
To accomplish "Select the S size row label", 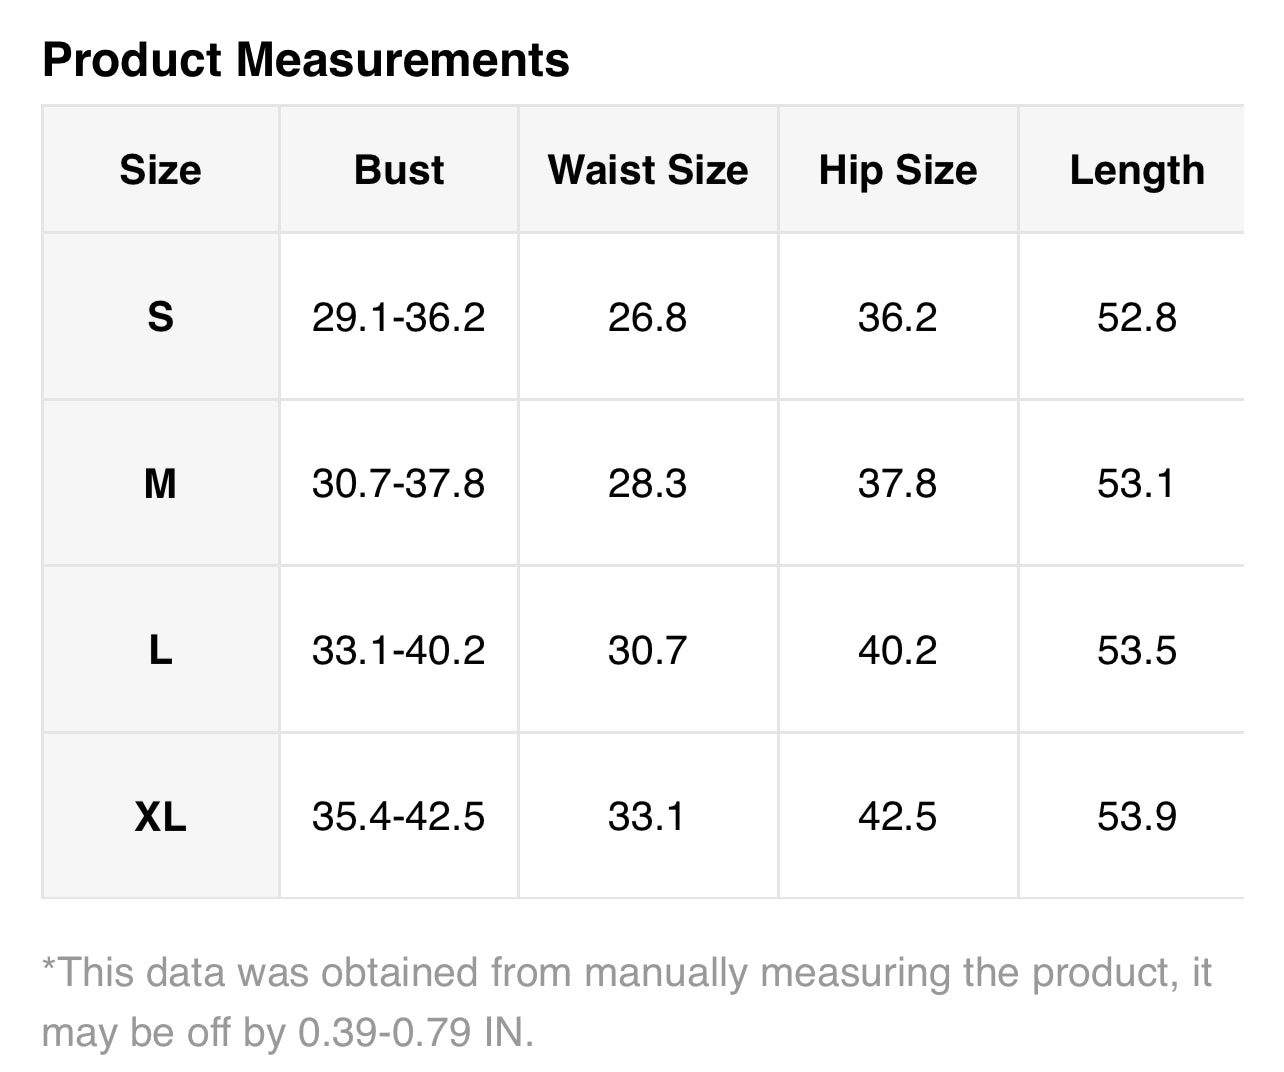I will pos(160,317).
